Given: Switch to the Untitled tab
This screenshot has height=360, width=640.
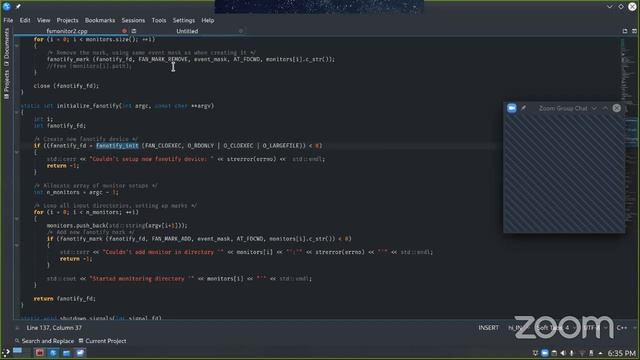Looking at the screenshot, I should (187, 31).
